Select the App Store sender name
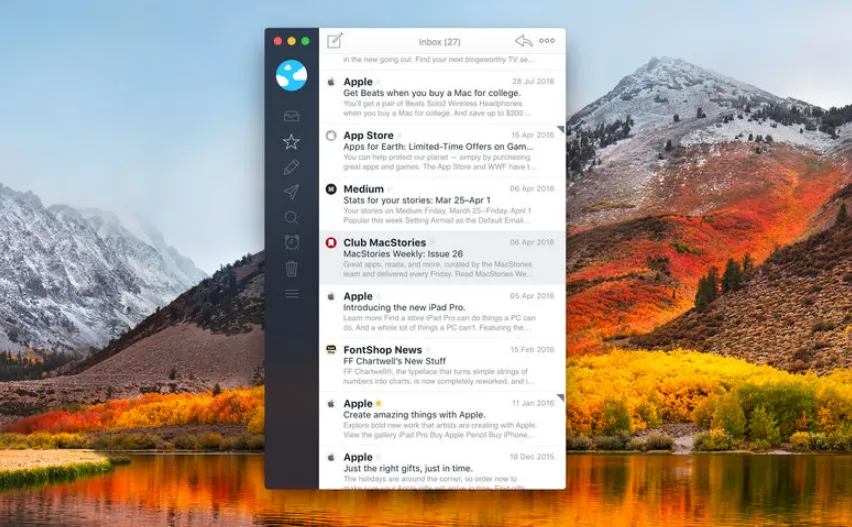This screenshot has height=527, width=852. [x=368, y=135]
